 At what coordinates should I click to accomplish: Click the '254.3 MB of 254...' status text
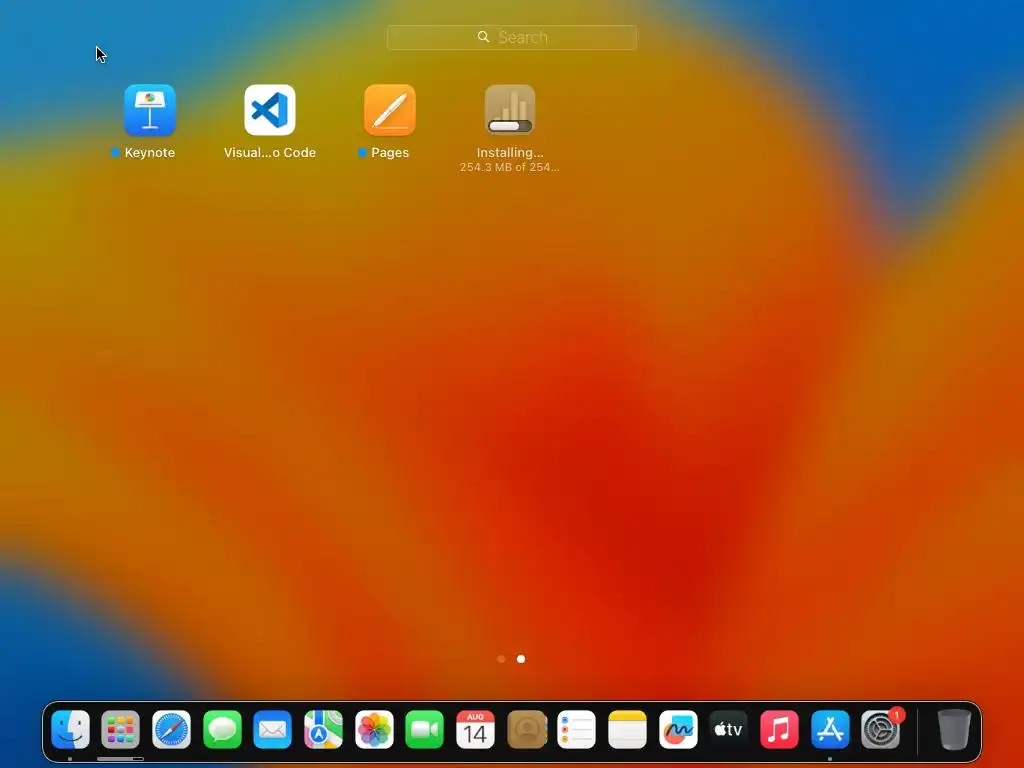pyautogui.click(x=509, y=167)
